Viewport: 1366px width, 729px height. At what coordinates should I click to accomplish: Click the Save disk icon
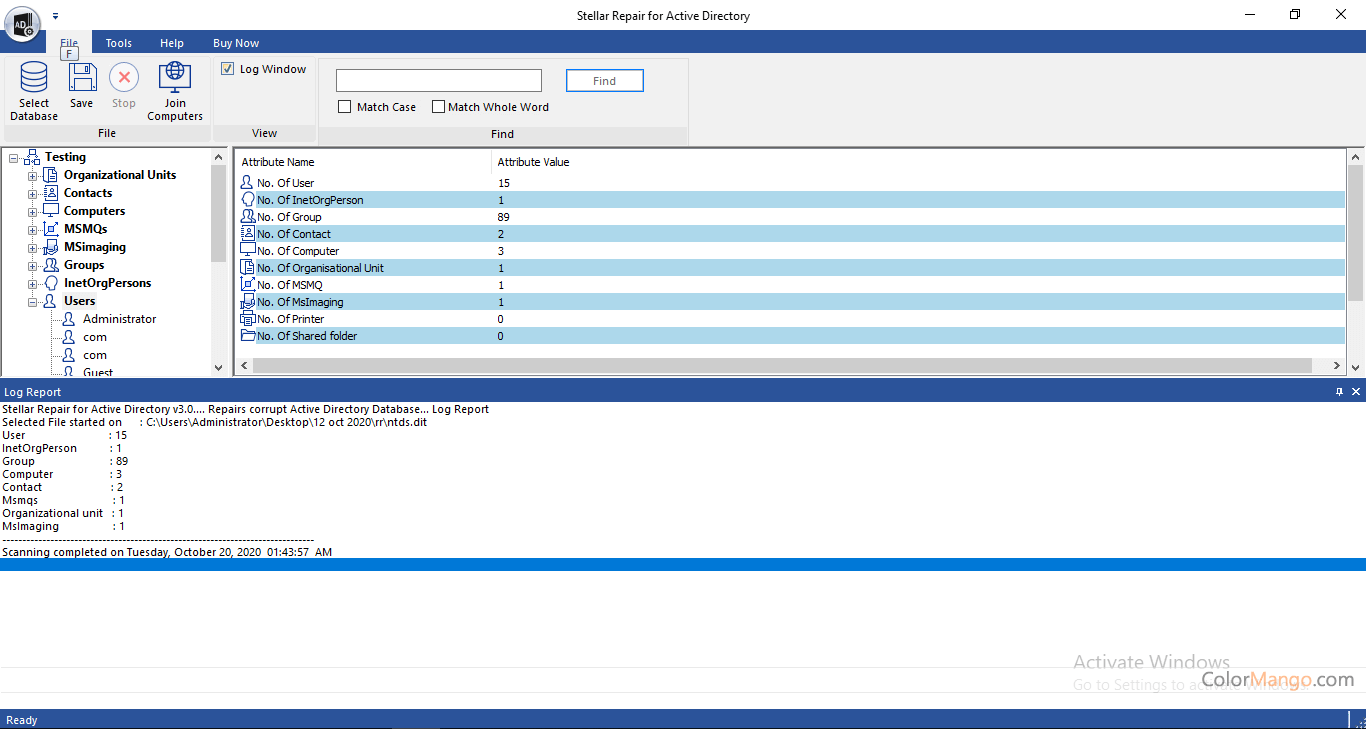[x=81, y=78]
